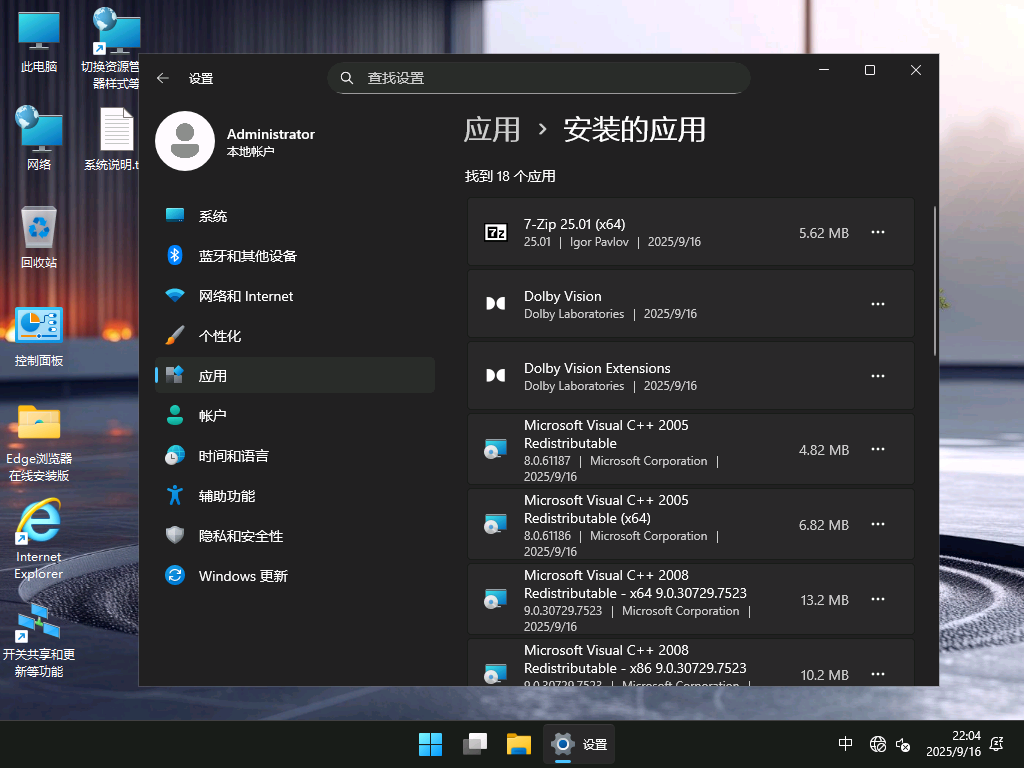
Task: Open the notification bell in the tray
Action: tap(997, 744)
